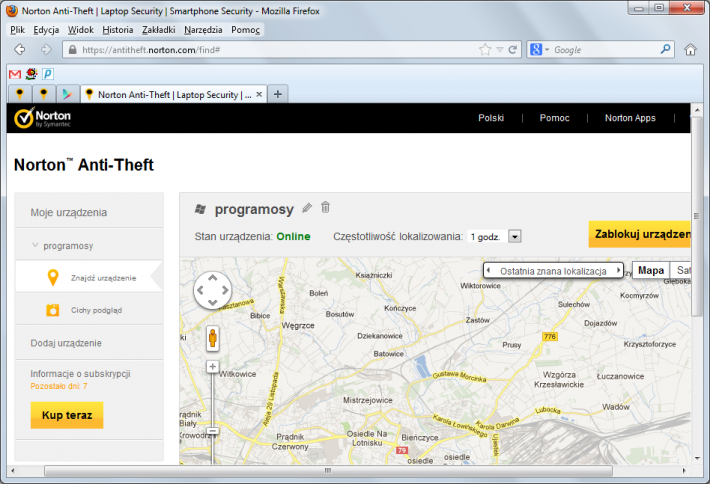Click the Street View pegman icon
710x484 pixels.
click(x=213, y=339)
